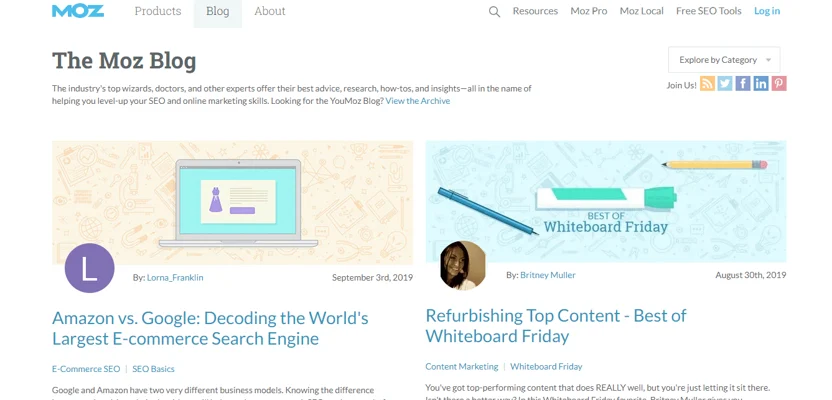Click the Best of Whiteboard Friday banner
Screen dimensions: 832x400
click(606, 201)
